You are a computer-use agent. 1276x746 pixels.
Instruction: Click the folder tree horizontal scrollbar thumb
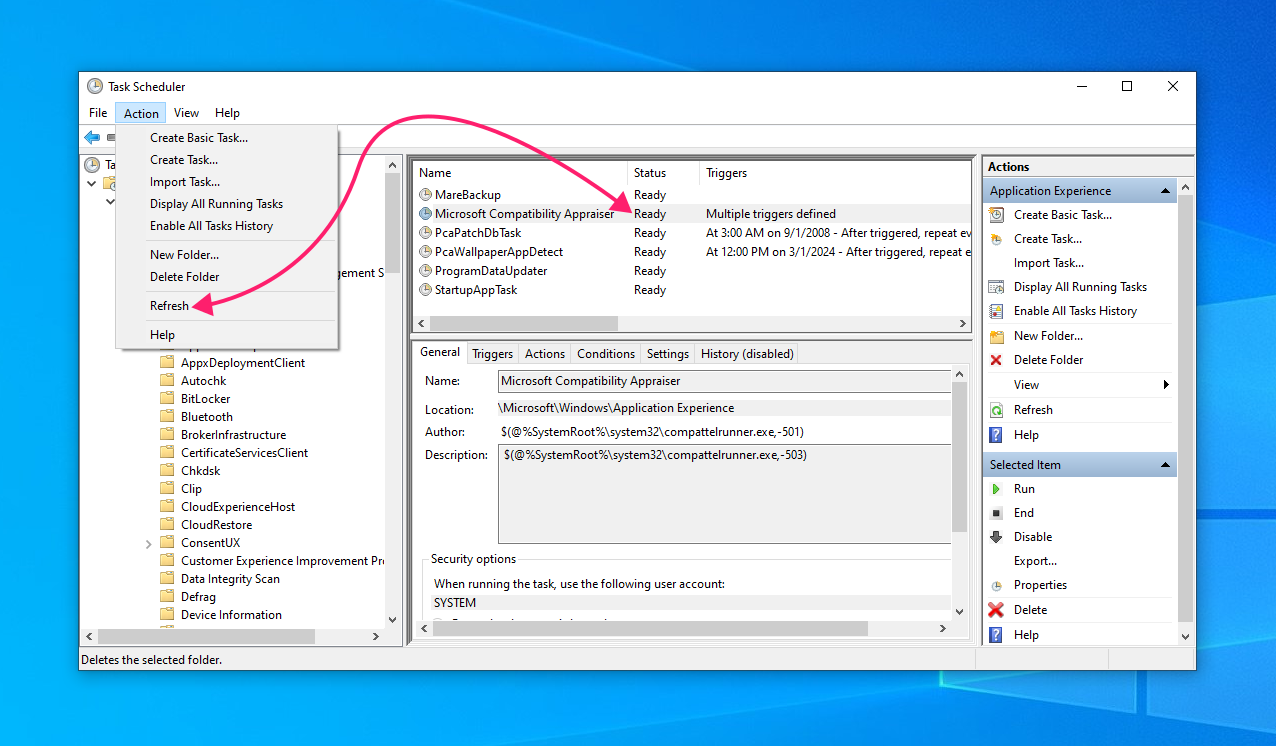pos(206,636)
